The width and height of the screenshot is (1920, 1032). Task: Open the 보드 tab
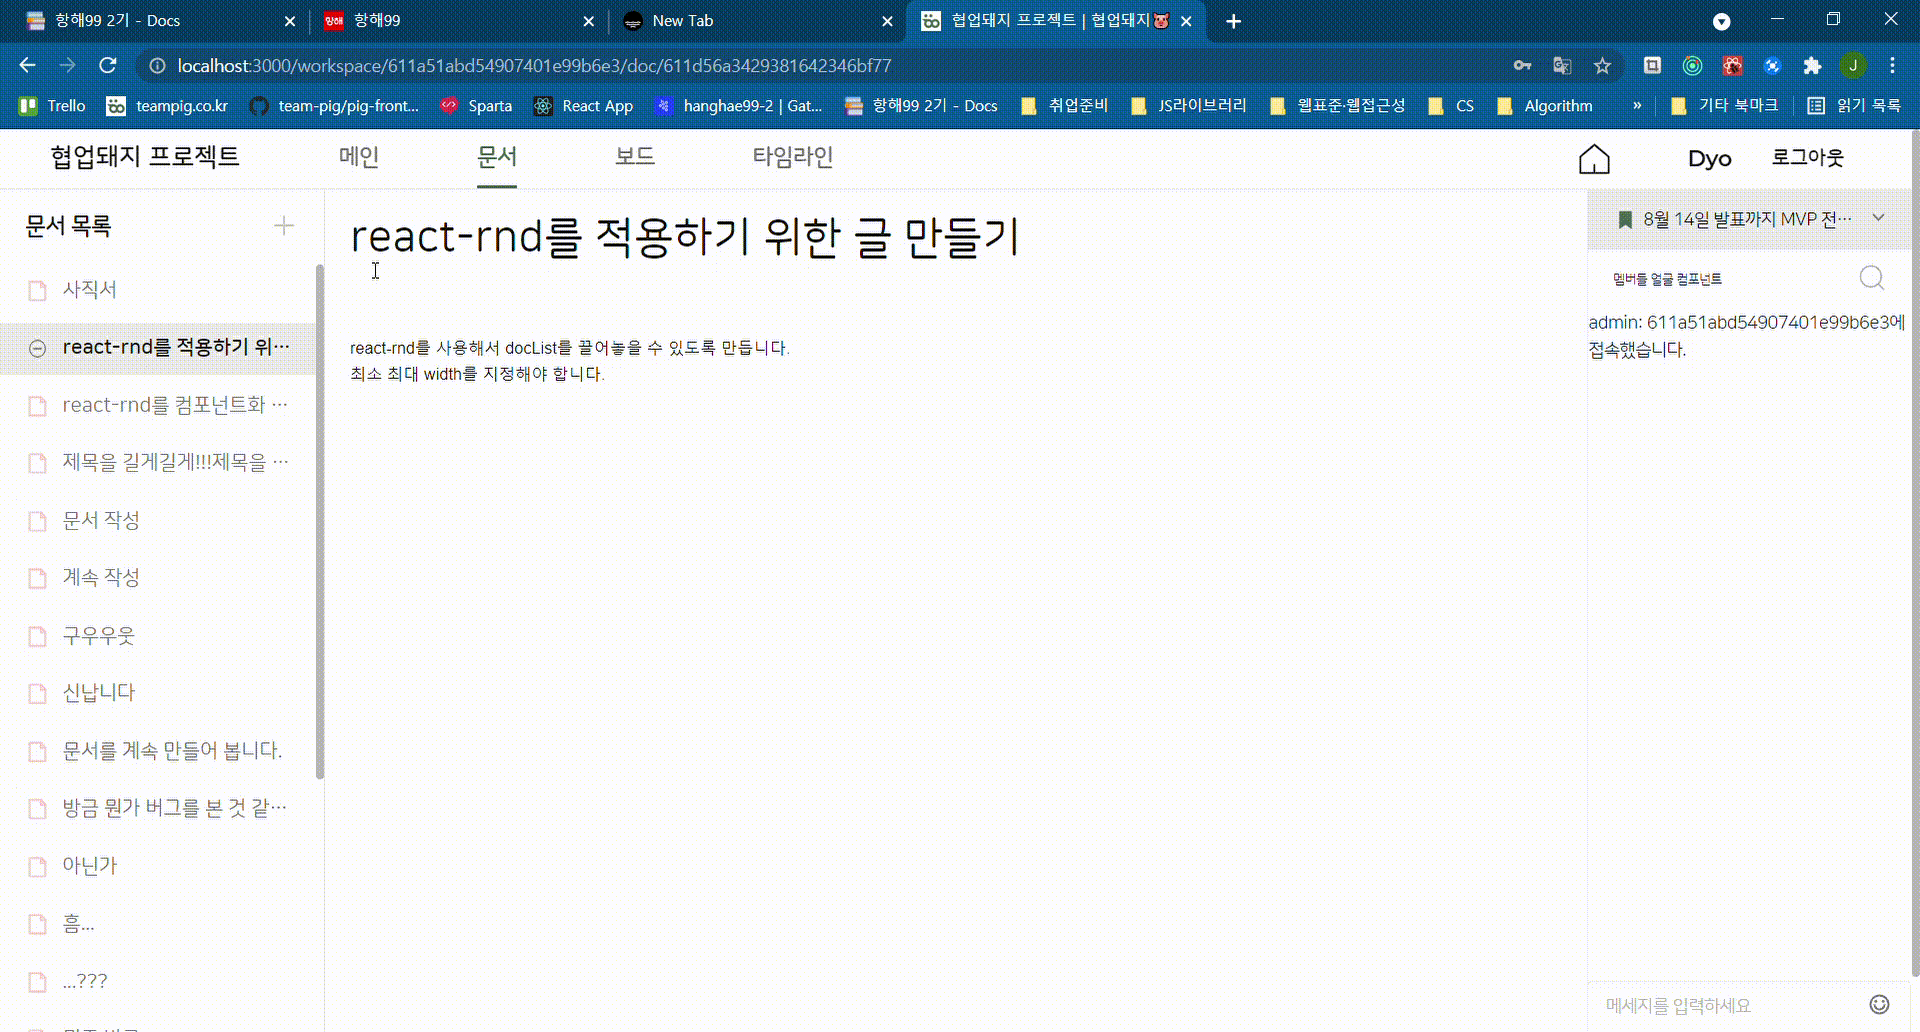pyautogui.click(x=635, y=157)
